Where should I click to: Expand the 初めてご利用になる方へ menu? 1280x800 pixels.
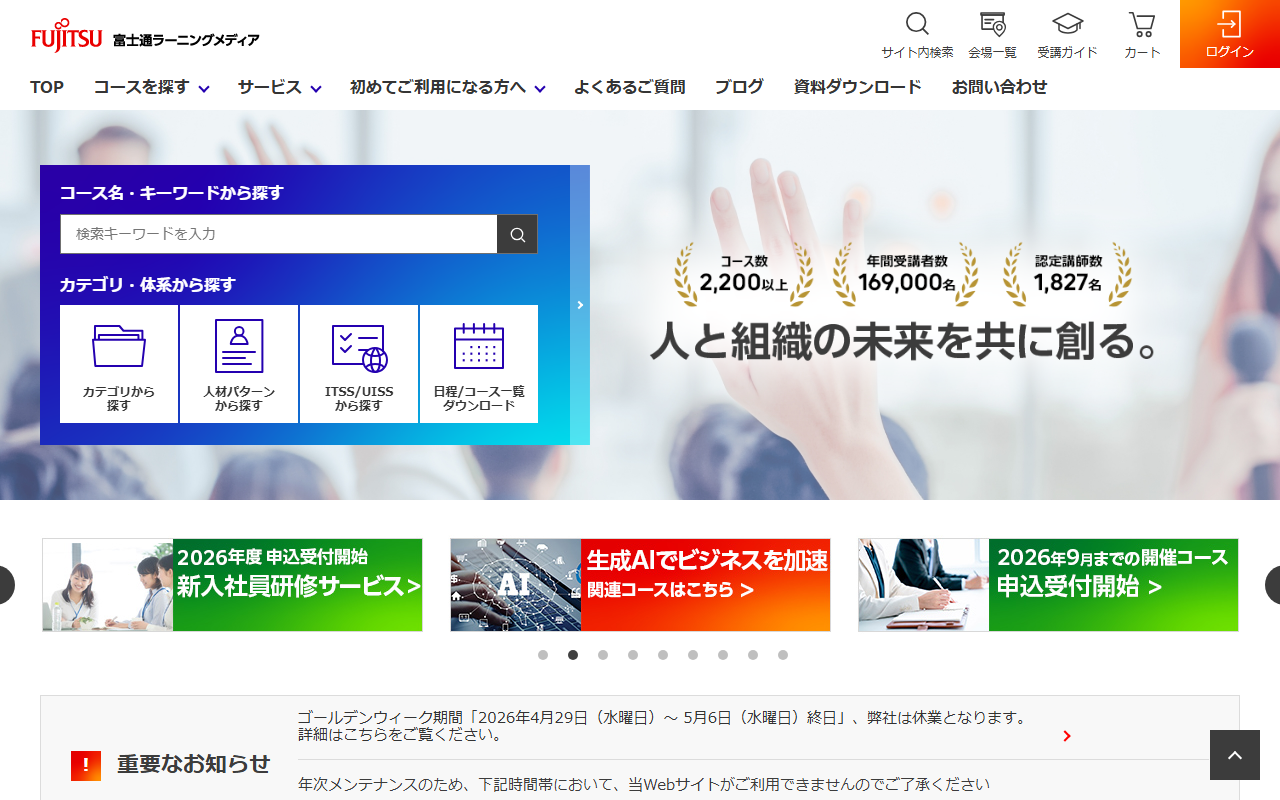447,87
